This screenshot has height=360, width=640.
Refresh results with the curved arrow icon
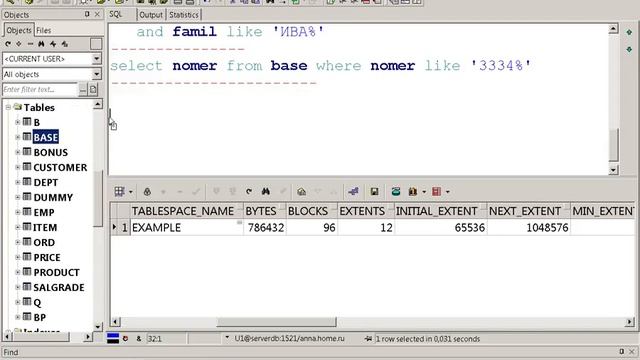[249, 191]
